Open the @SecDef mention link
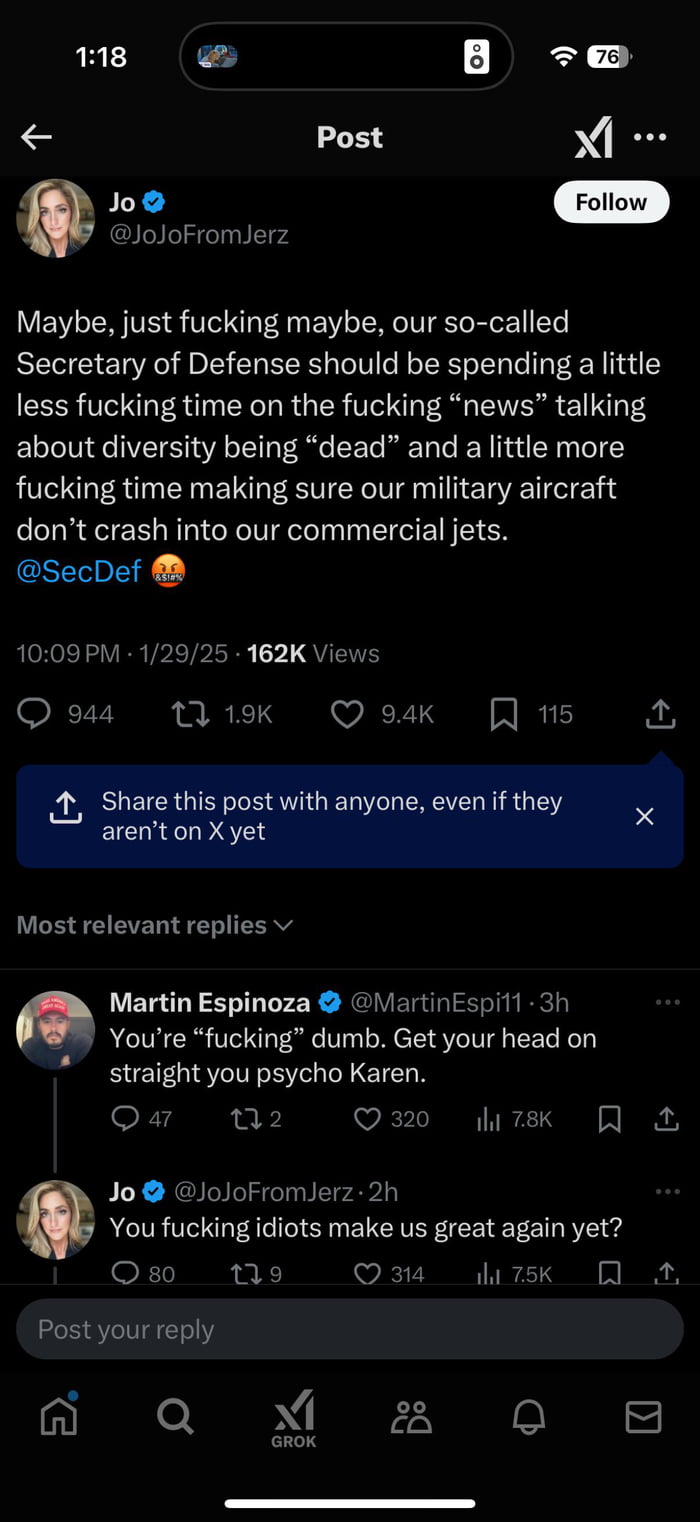 pos(79,572)
